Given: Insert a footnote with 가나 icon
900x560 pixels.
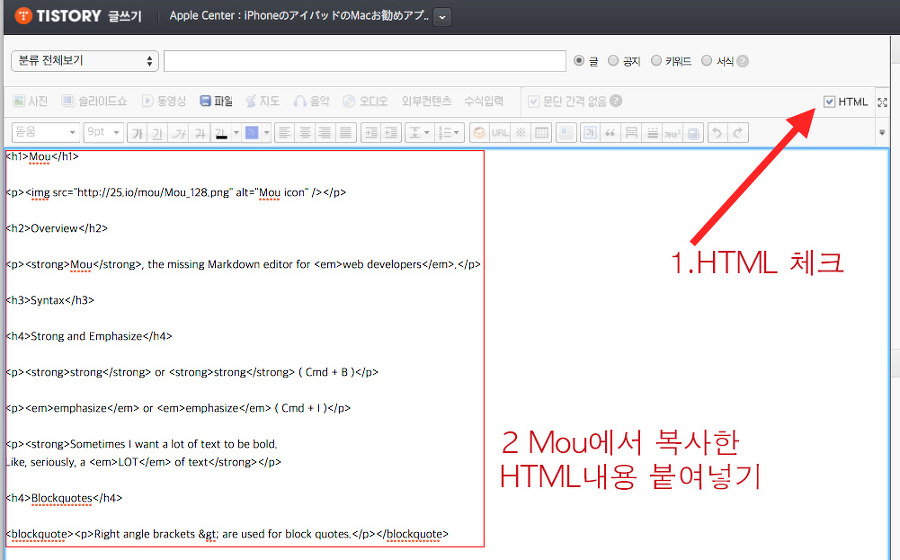Looking at the screenshot, I should point(672,133).
